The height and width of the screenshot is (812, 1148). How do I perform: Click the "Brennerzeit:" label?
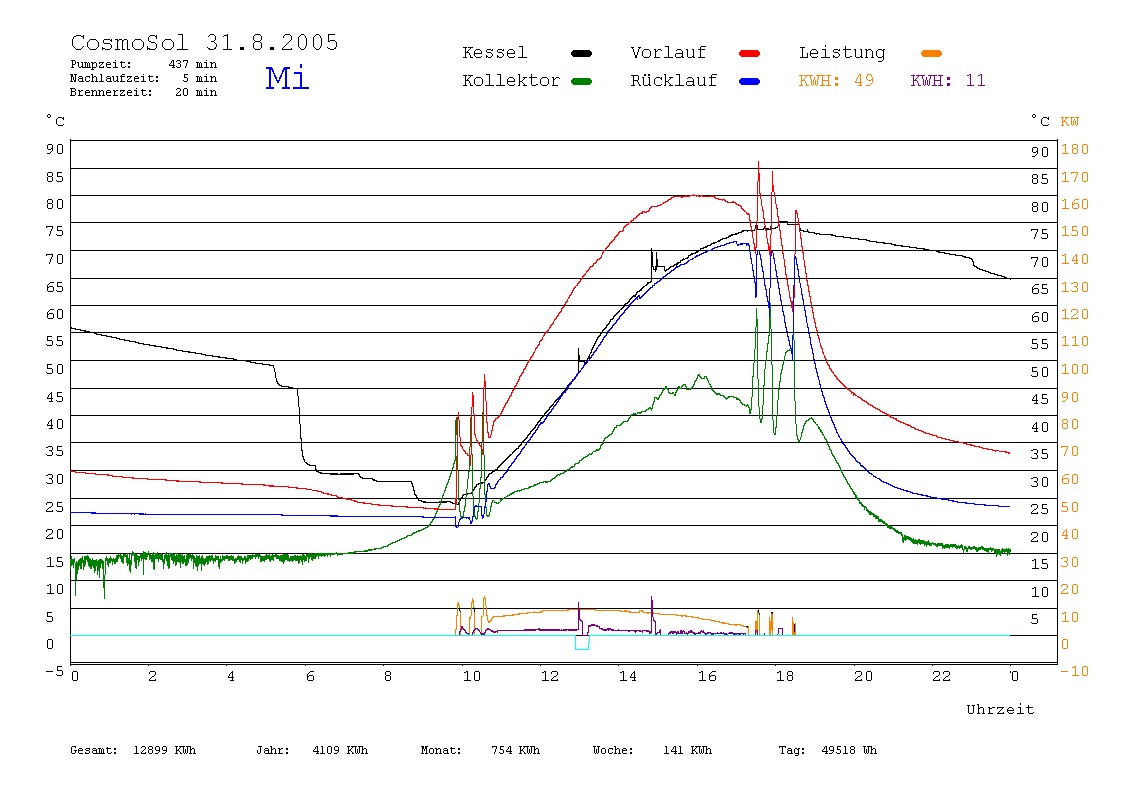[111, 92]
